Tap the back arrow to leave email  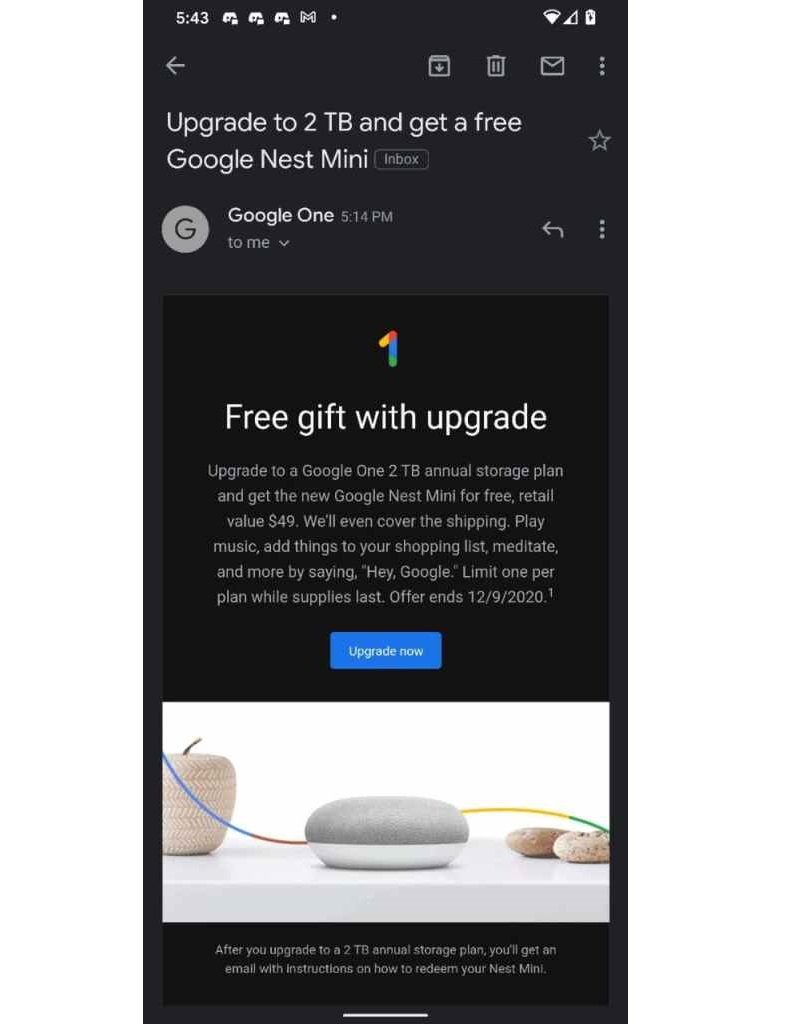point(175,65)
